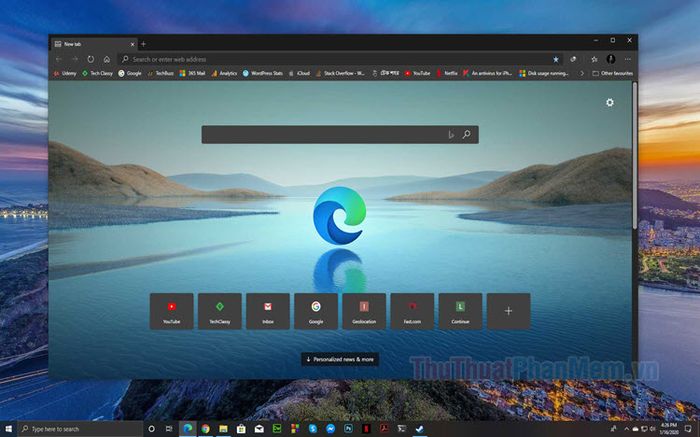The height and width of the screenshot is (437, 700).
Task: Open the YouTube bookmark in the favorites bar
Action: coord(417,73)
